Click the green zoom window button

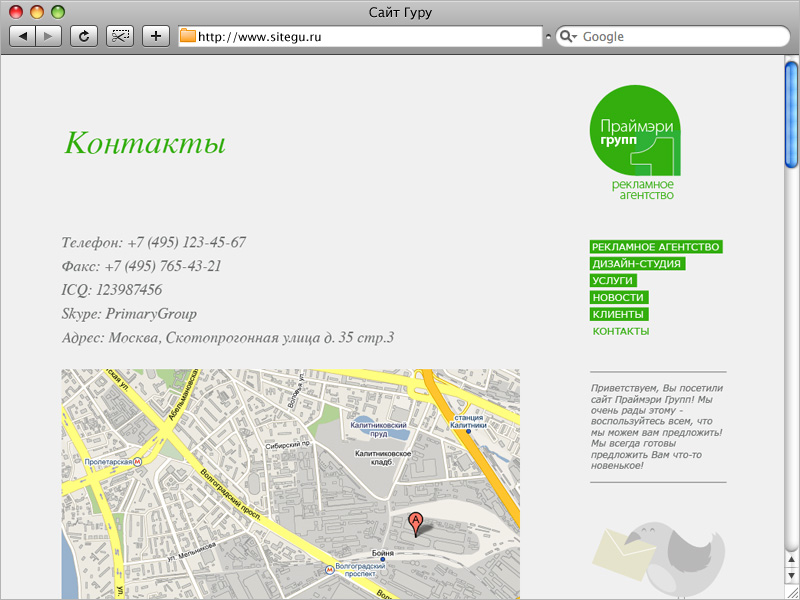58,12
